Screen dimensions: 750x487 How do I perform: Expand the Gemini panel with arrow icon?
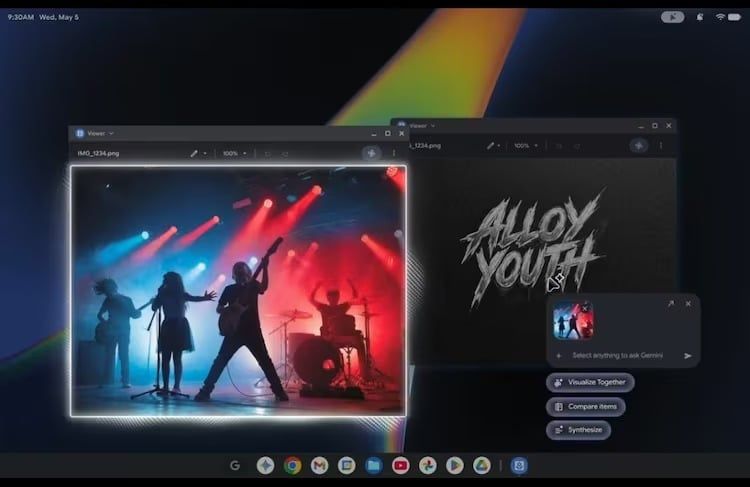click(x=671, y=304)
